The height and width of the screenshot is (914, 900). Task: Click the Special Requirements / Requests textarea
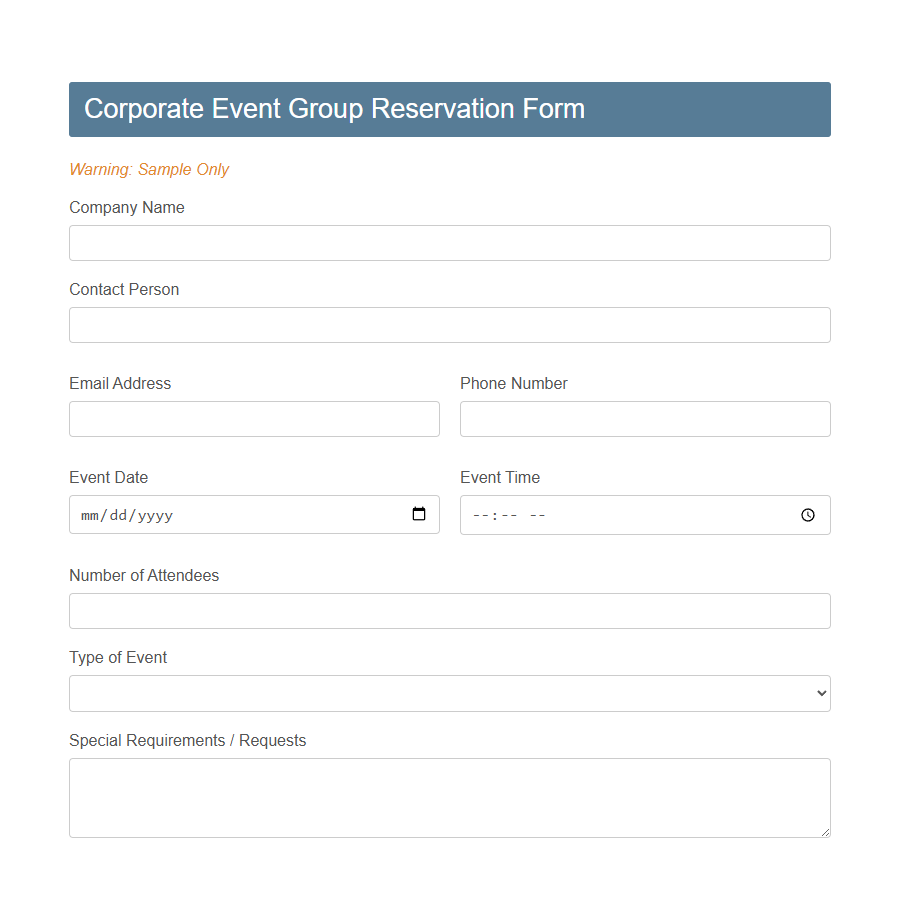click(450, 797)
